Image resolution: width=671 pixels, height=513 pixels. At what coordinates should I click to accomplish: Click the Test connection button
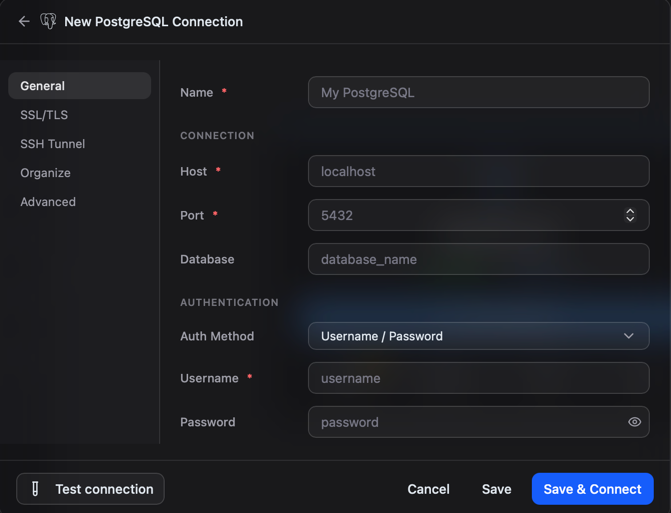[90, 489]
